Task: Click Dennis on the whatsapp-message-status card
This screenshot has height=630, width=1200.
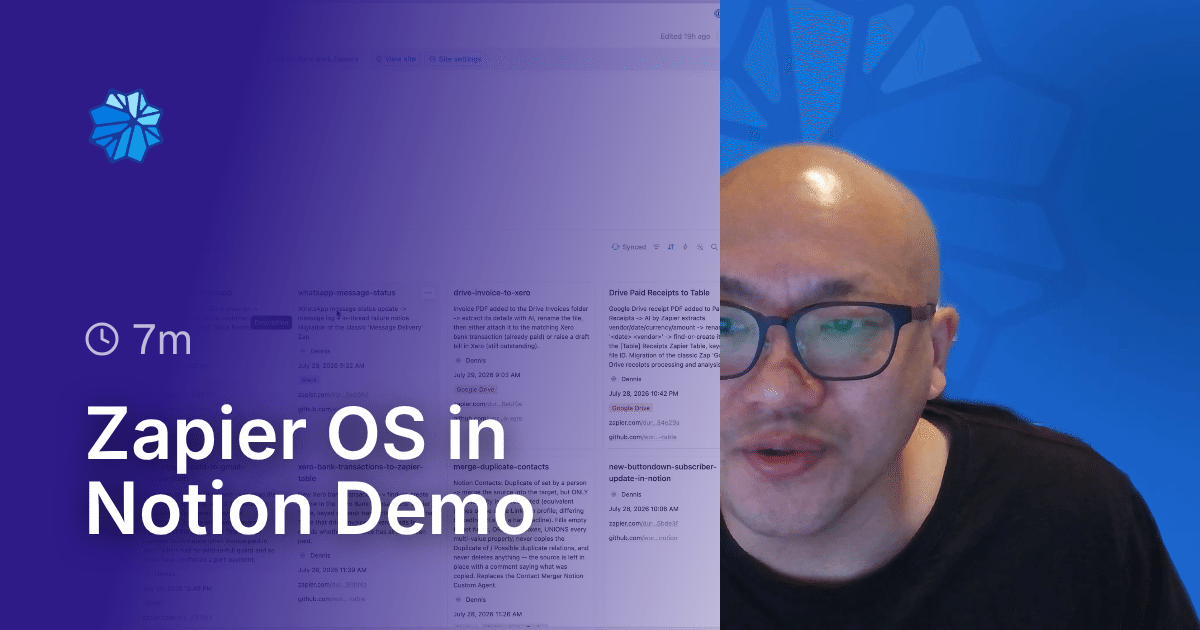Action: [x=315, y=351]
